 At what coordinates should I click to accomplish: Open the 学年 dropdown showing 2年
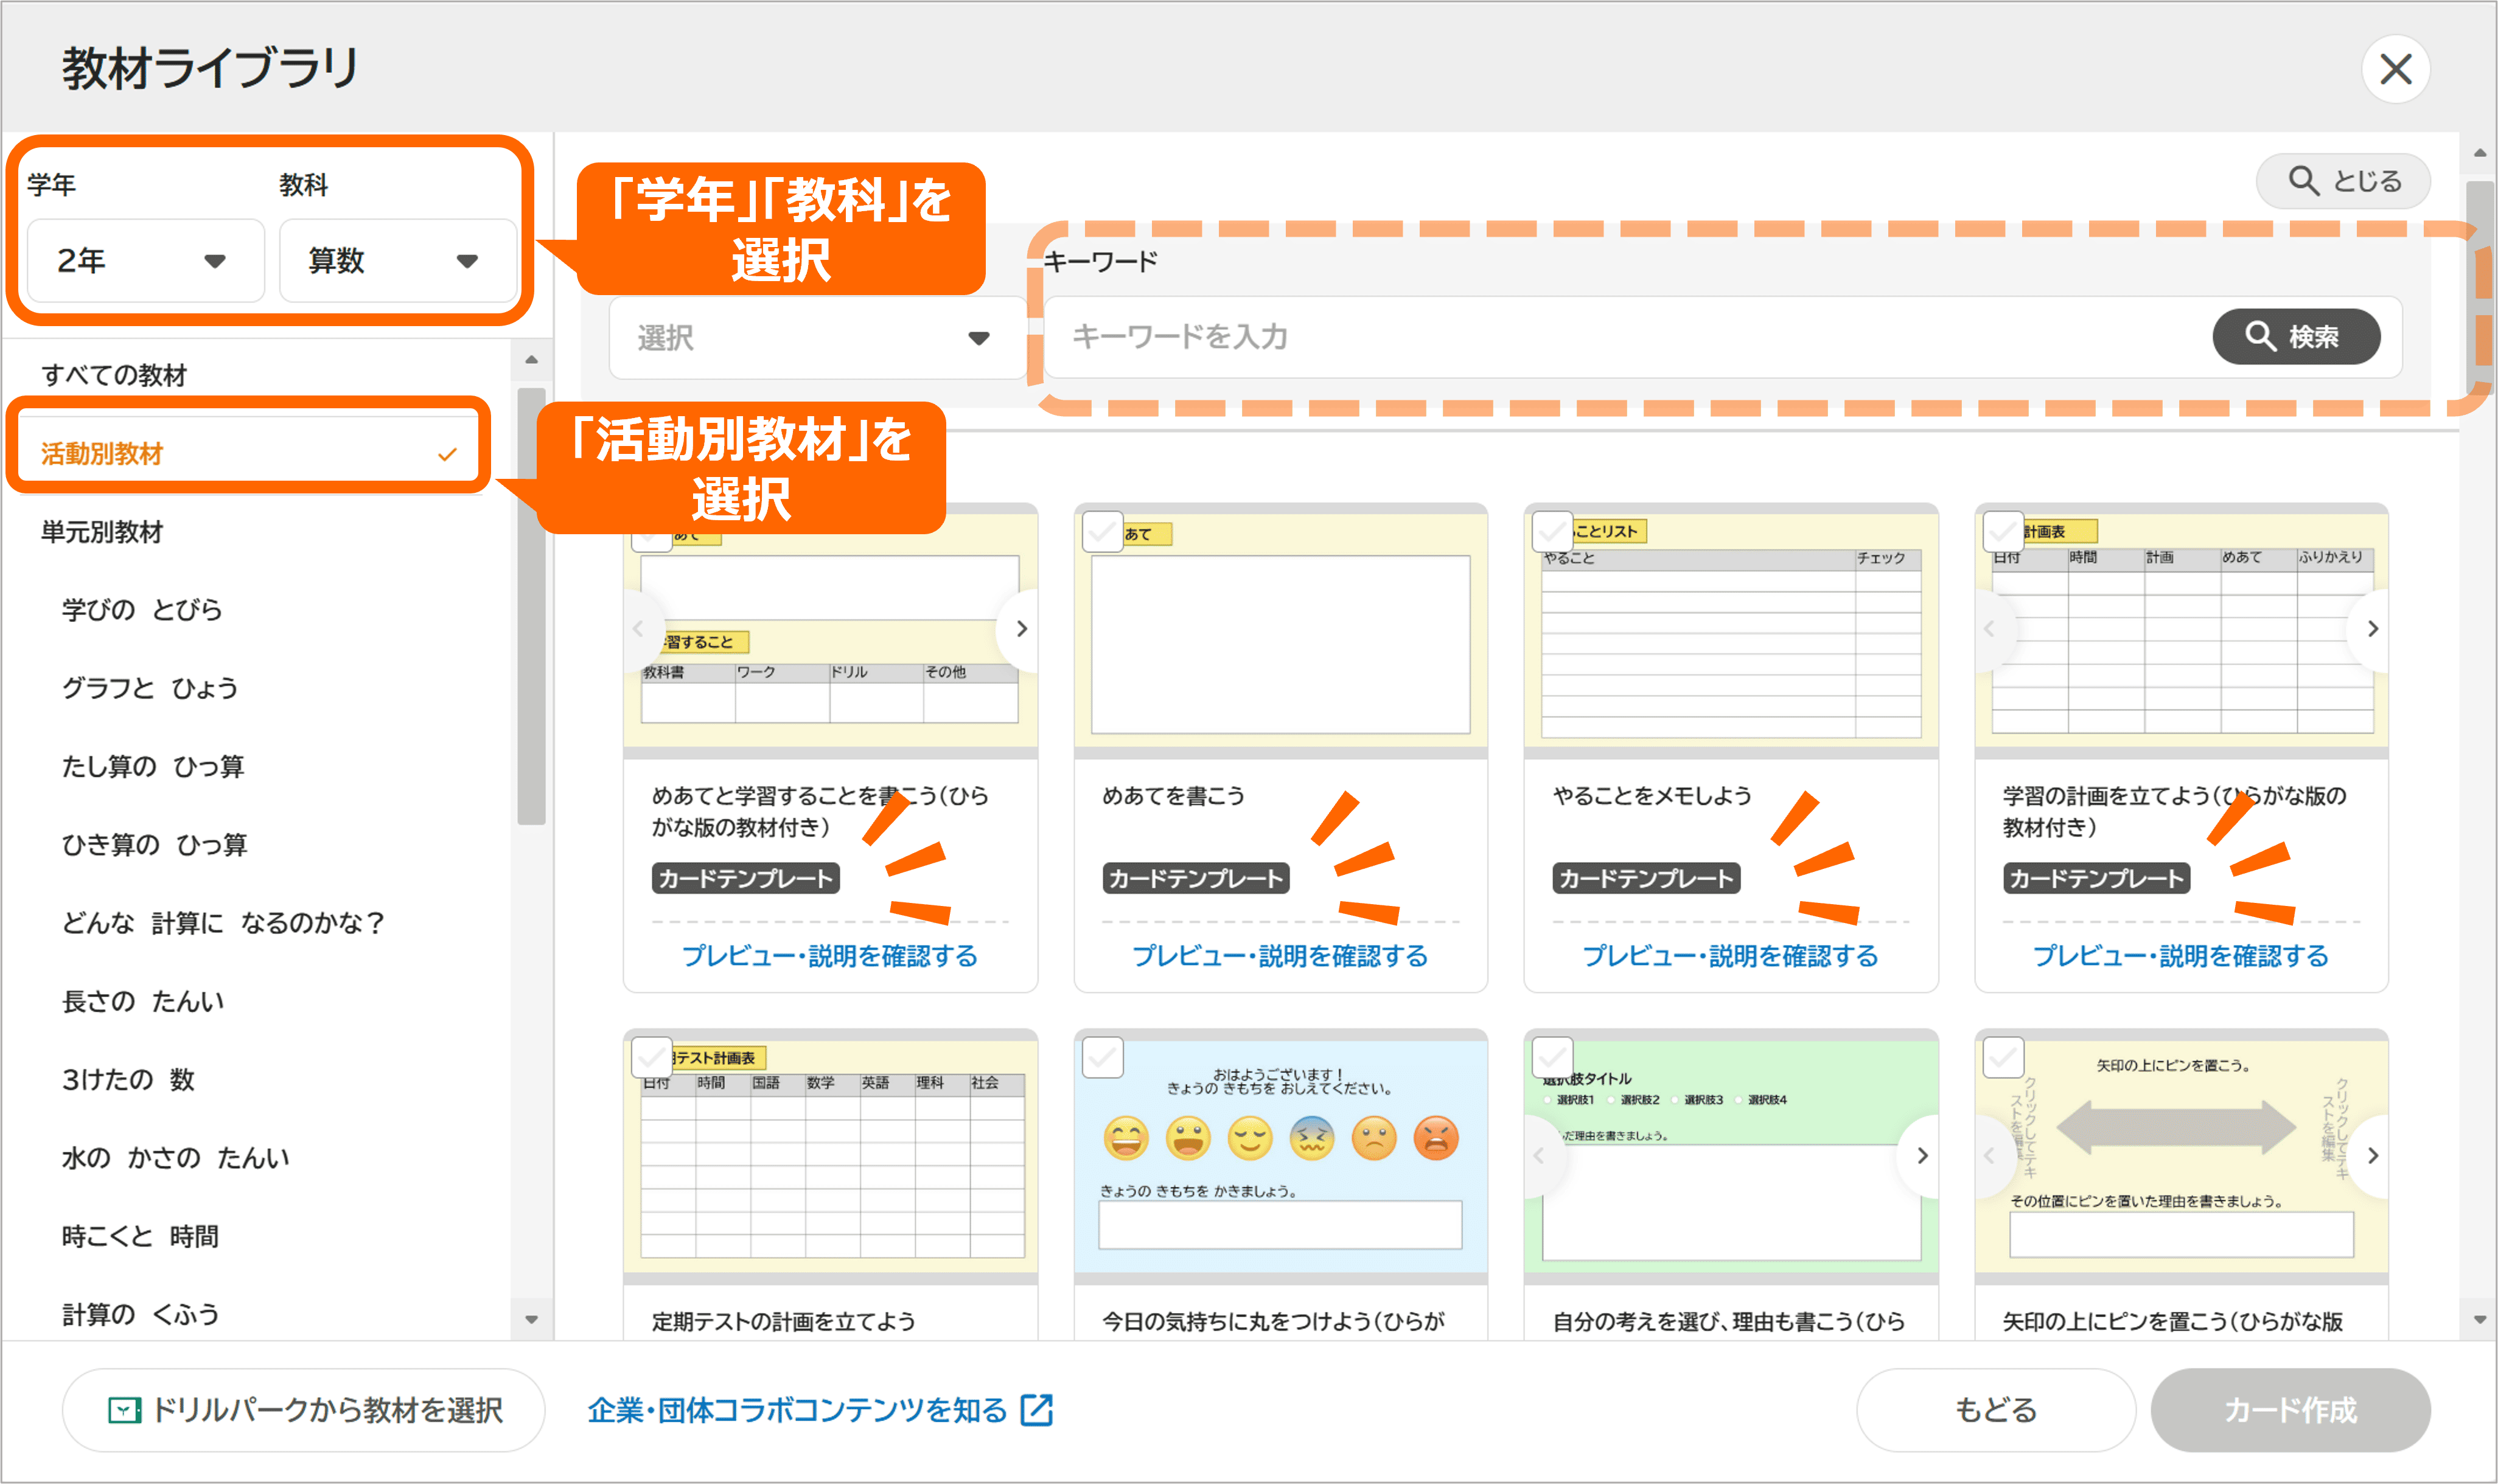click(x=145, y=261)
